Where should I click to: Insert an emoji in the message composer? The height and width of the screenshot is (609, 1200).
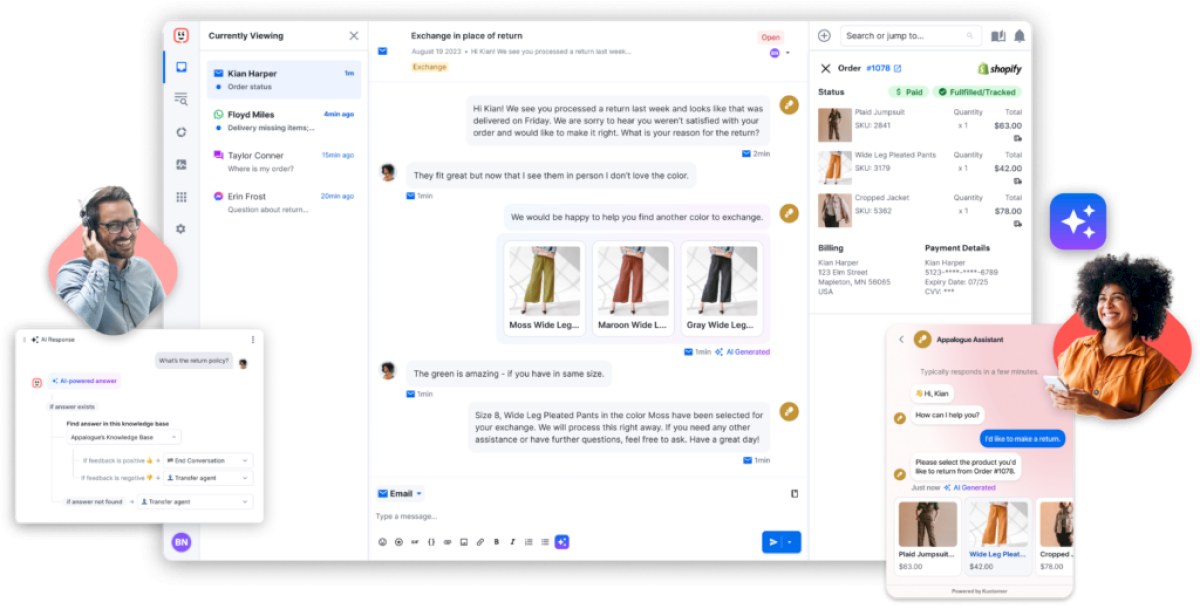pos(384,540)
